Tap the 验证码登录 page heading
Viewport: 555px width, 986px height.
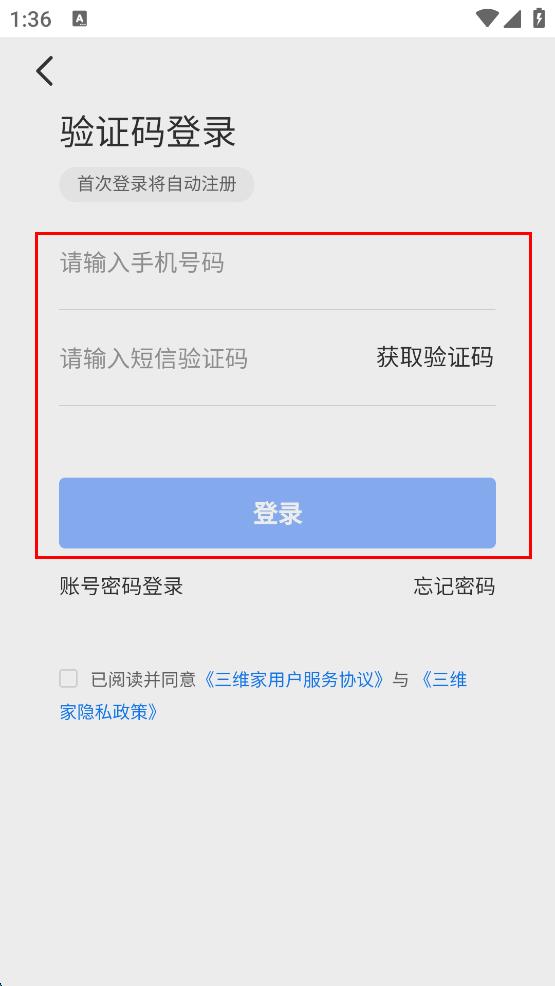tap(148, 132)
